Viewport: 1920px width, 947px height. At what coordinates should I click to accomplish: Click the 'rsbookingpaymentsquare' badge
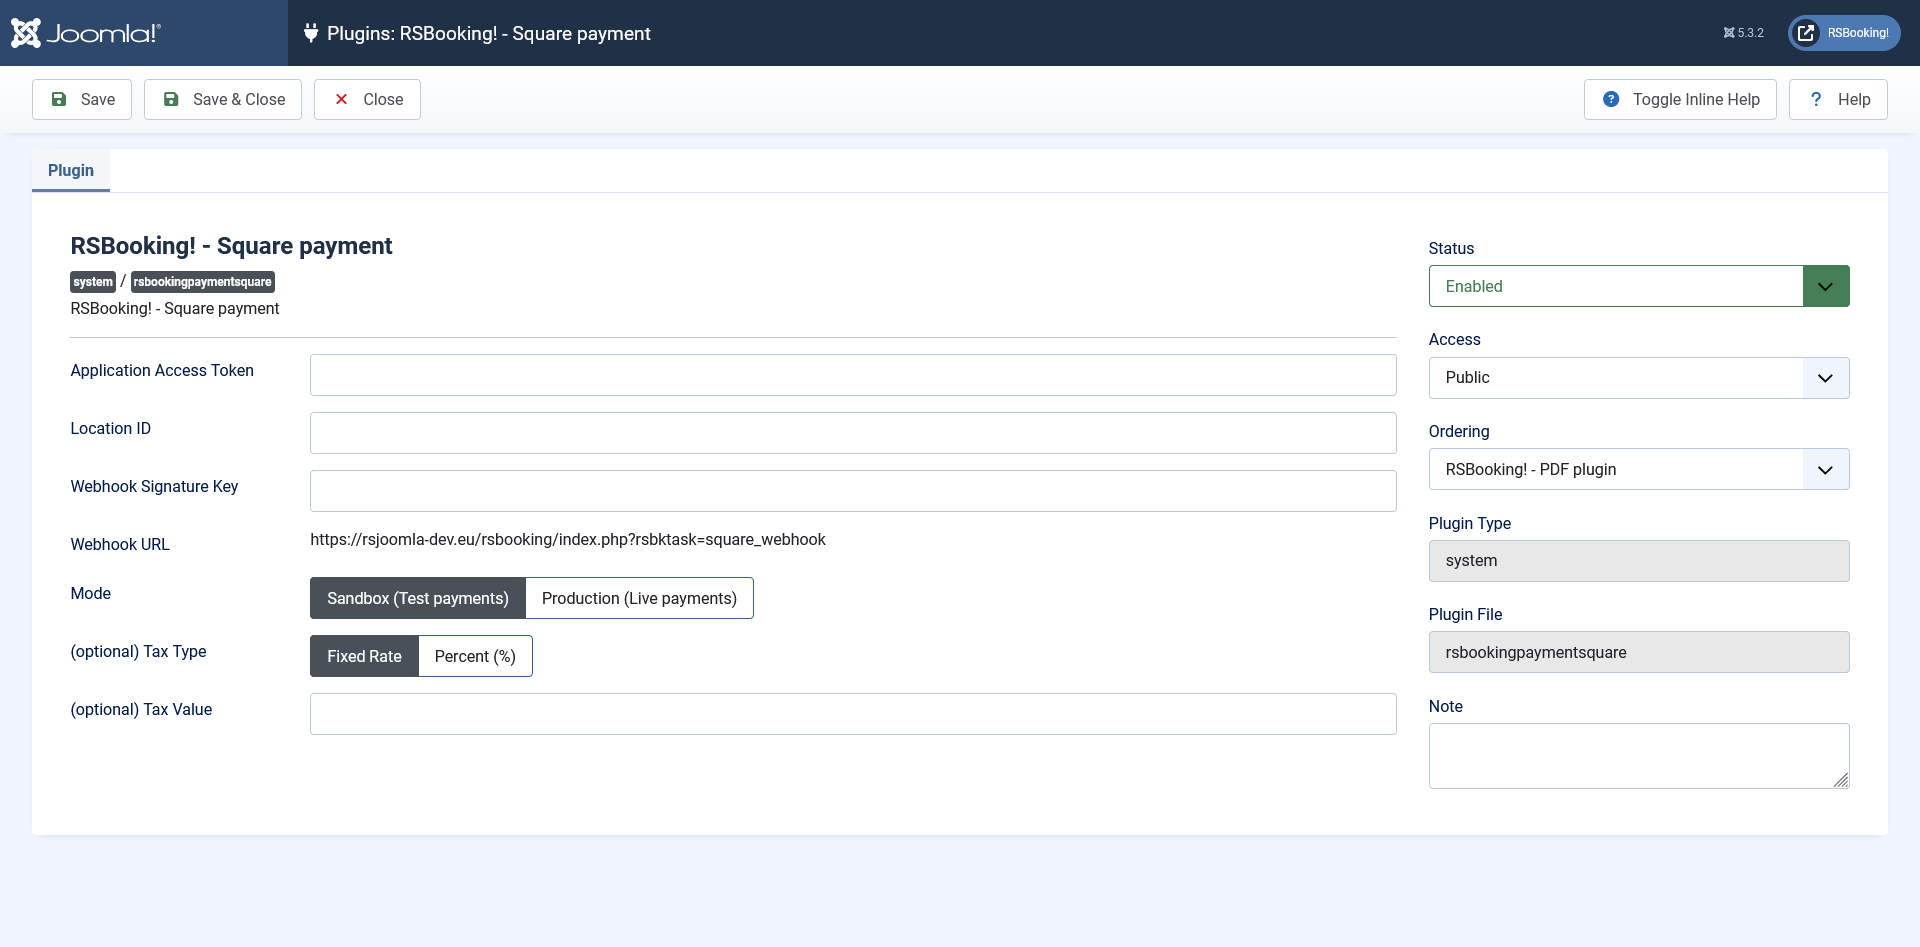coord(203,282)
